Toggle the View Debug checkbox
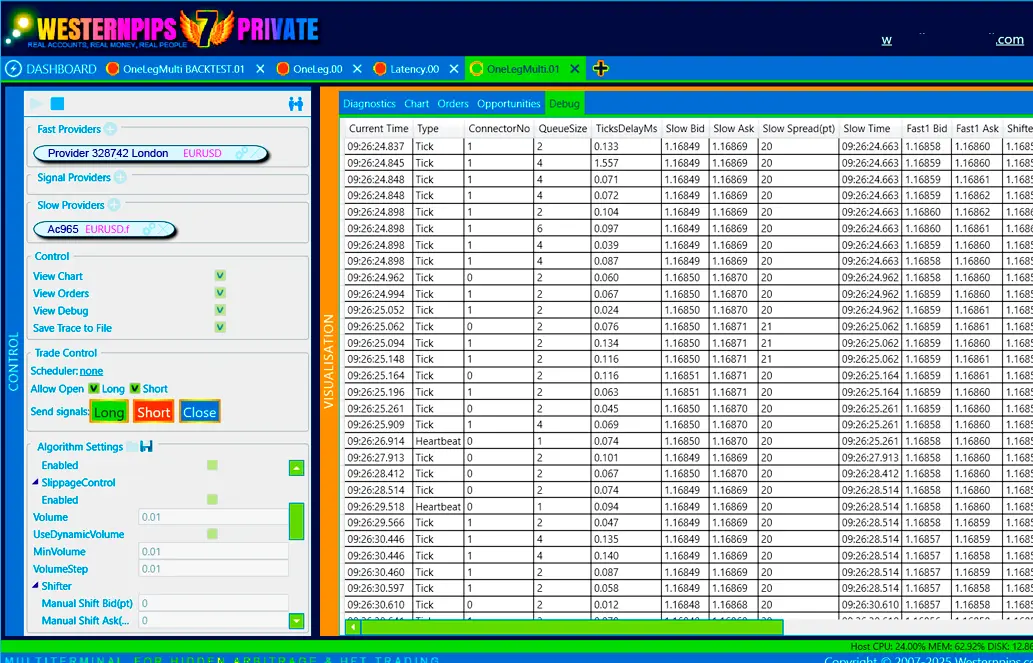The width and height of the screenshot is (1033, 663). (220, 310)
